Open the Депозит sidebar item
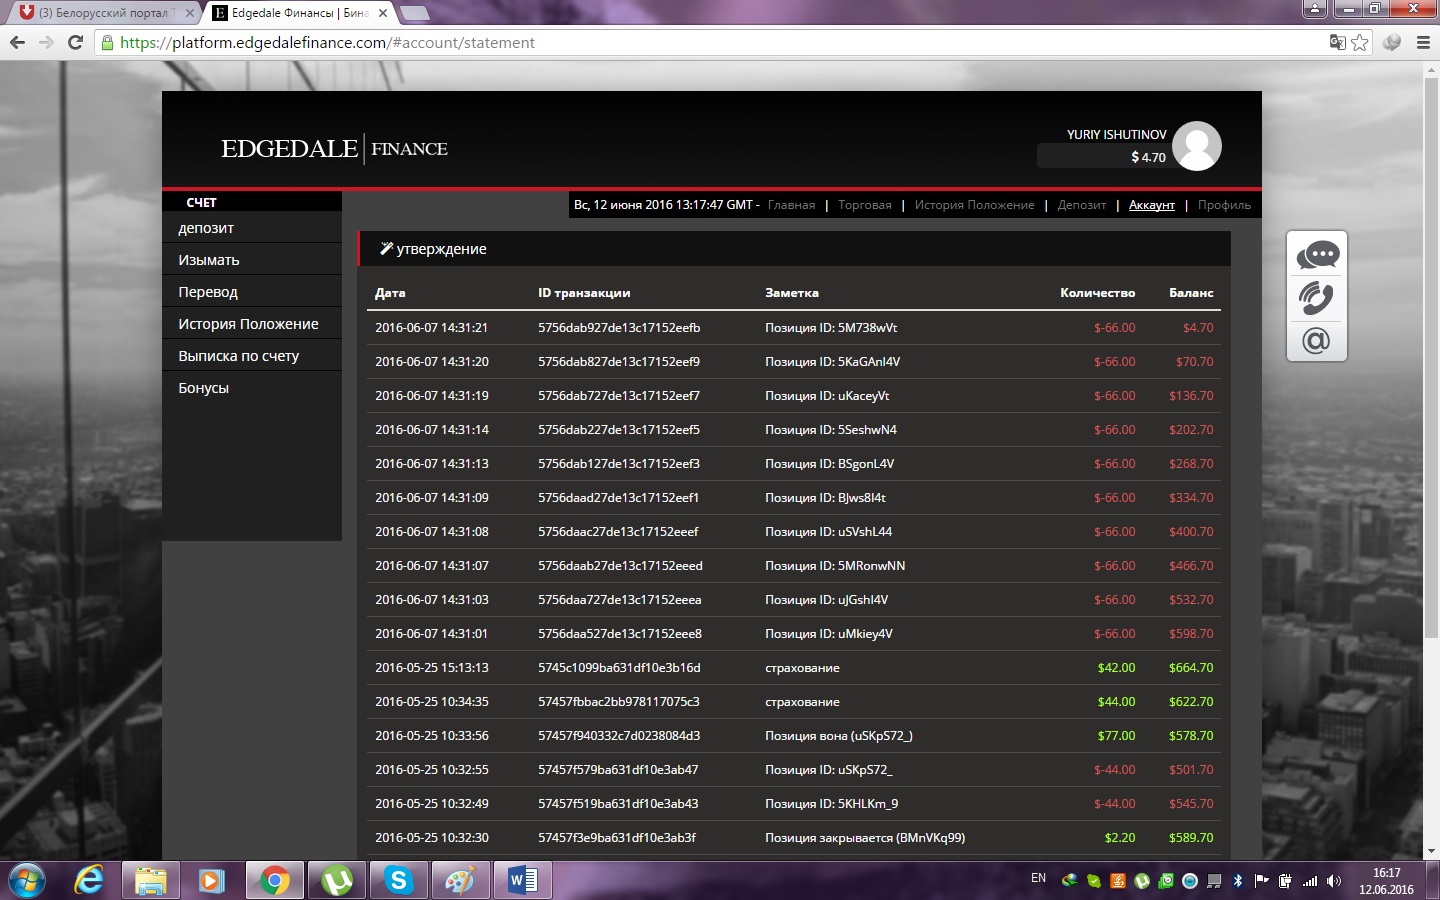This screenshot has width=1440, height=900. click(x=206, y=228)
